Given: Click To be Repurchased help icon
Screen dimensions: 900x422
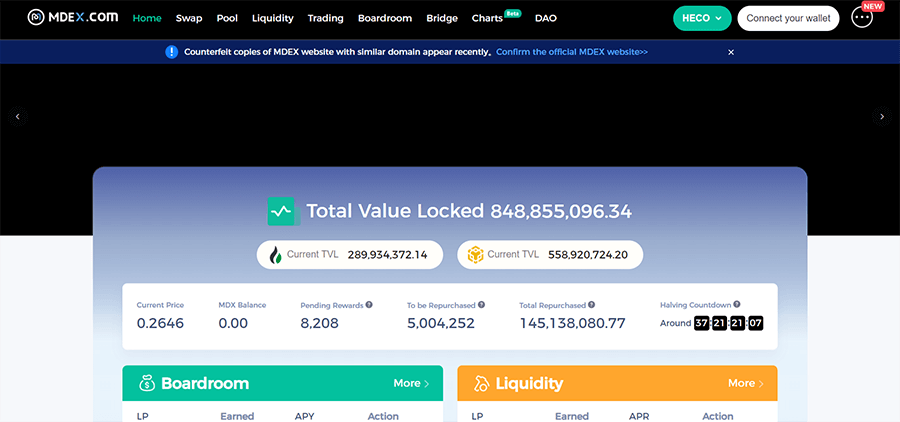Looking at the screenshot, I should pyautogui.click(x=481, y=305).
